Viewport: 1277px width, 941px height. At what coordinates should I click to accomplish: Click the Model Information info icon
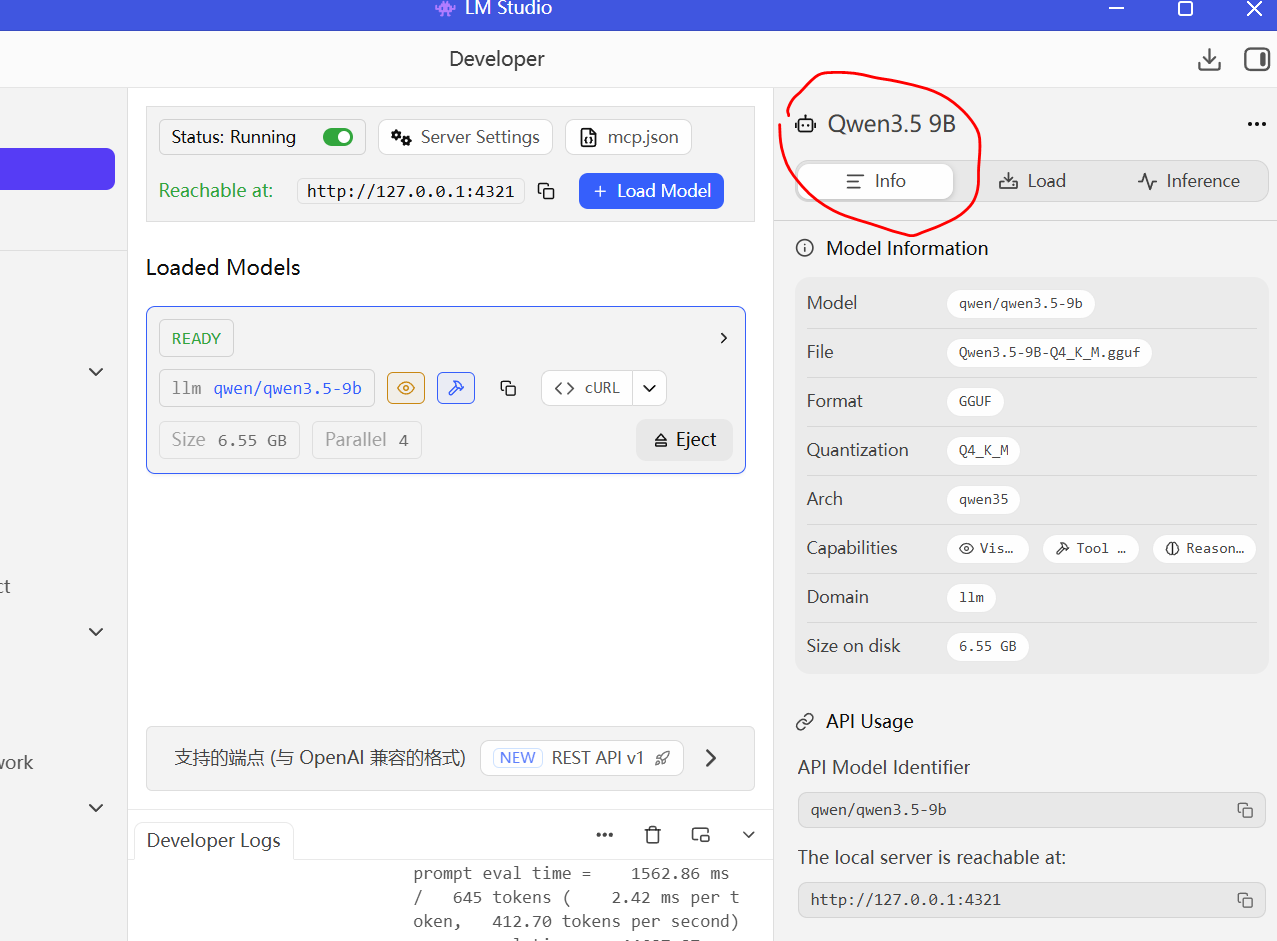804,248
